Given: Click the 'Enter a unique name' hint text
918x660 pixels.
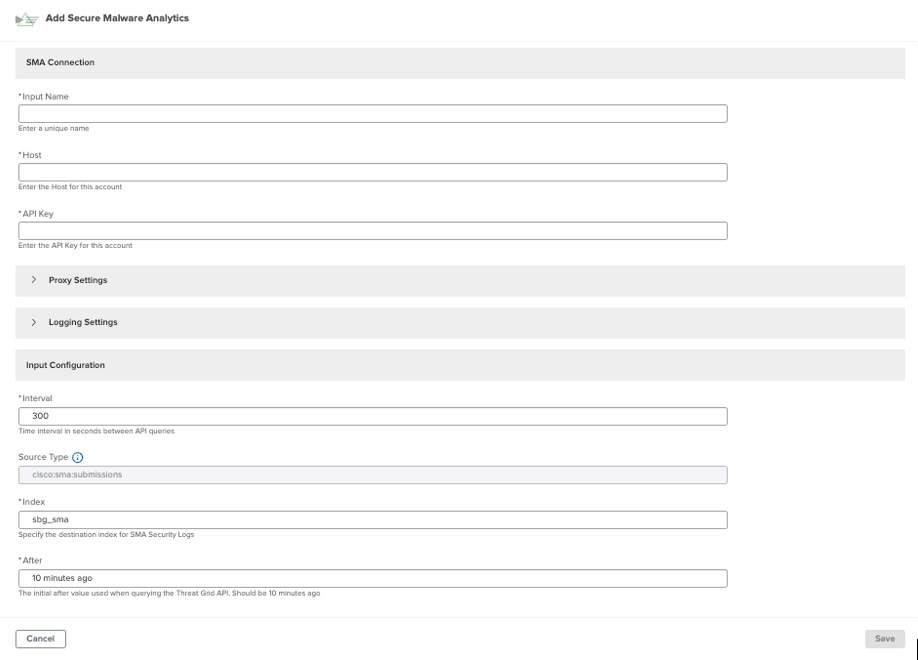Looking at the screenshot, I should click(54, 129).
